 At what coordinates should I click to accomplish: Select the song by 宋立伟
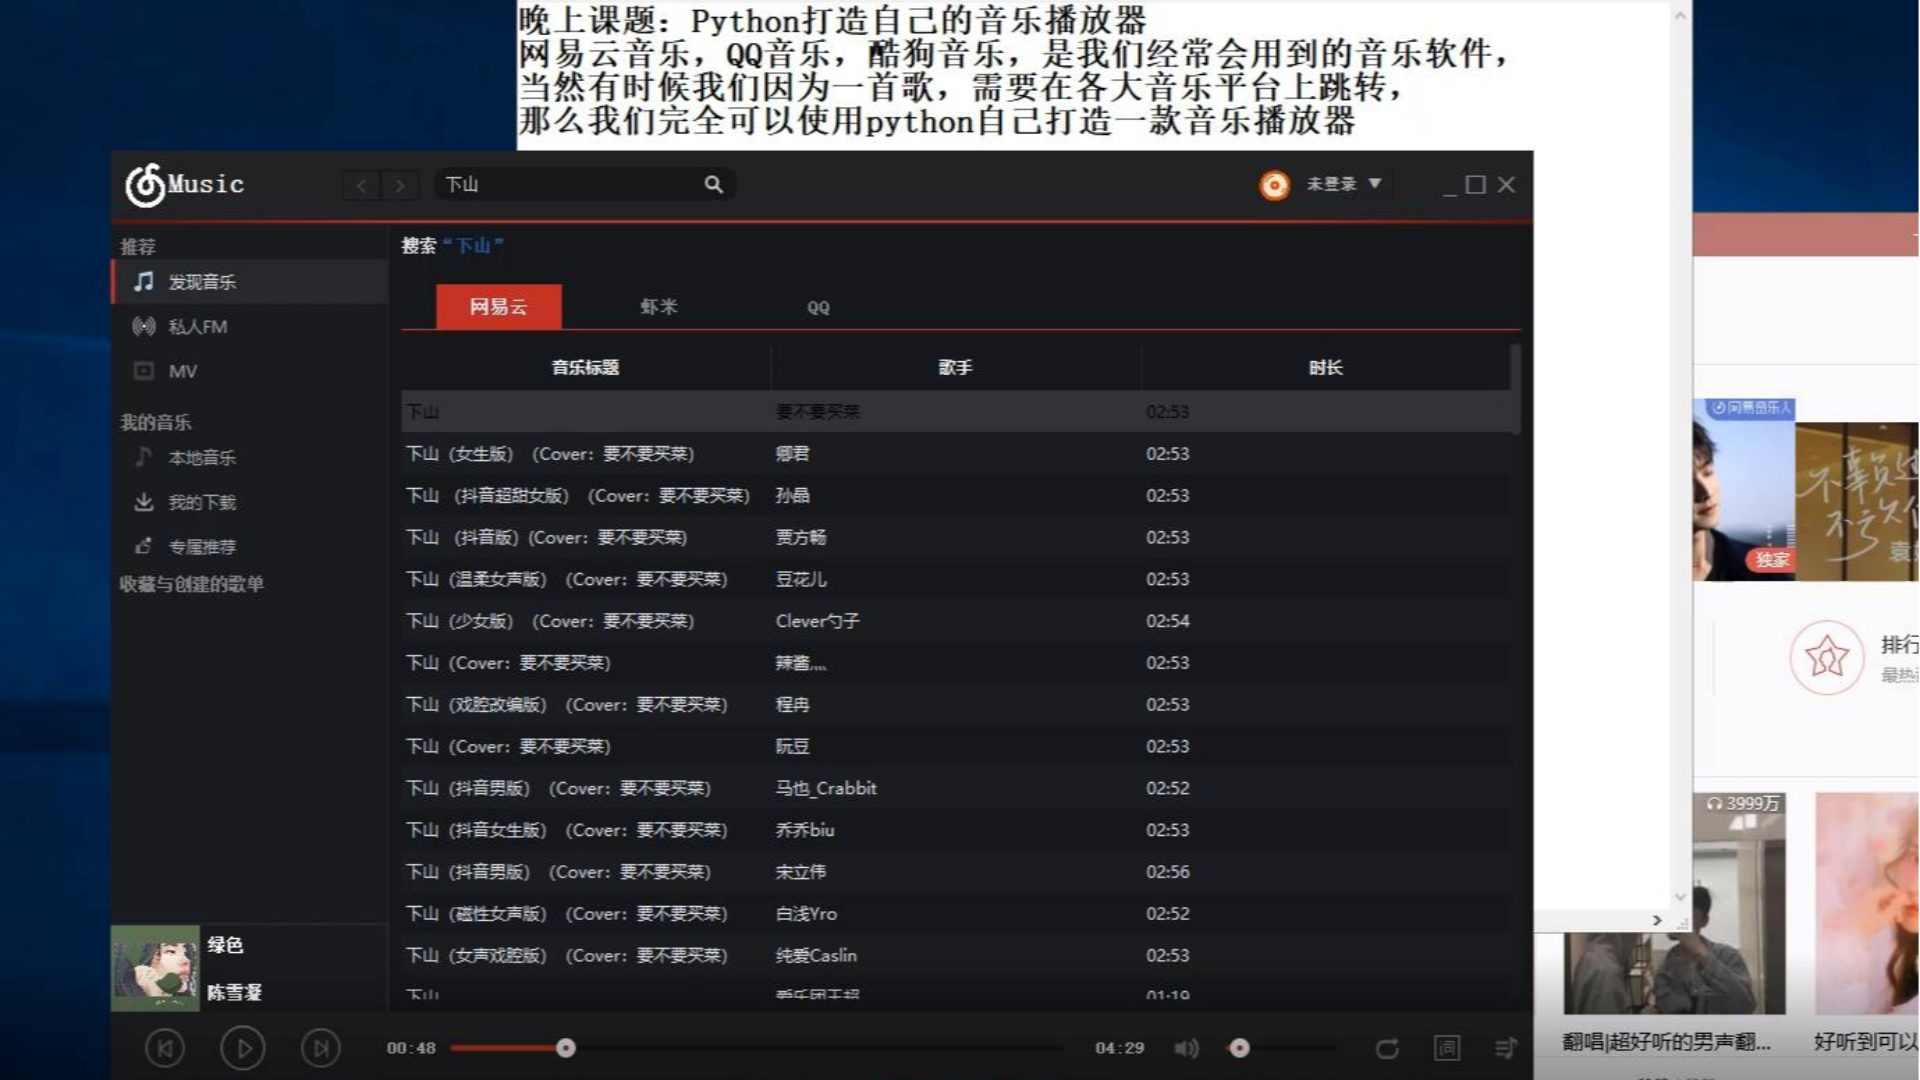coord(956,872)
